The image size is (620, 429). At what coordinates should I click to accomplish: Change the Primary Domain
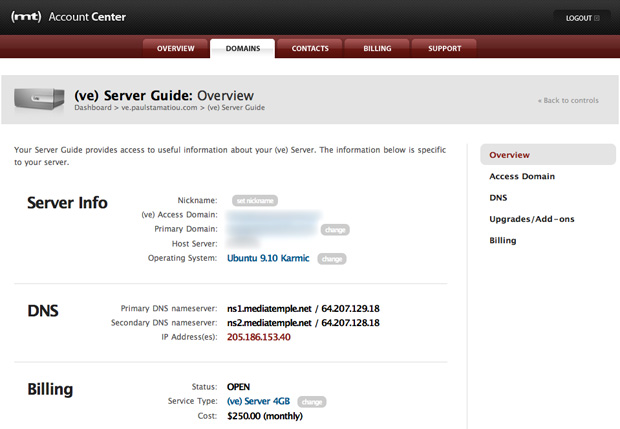point(335,230)
